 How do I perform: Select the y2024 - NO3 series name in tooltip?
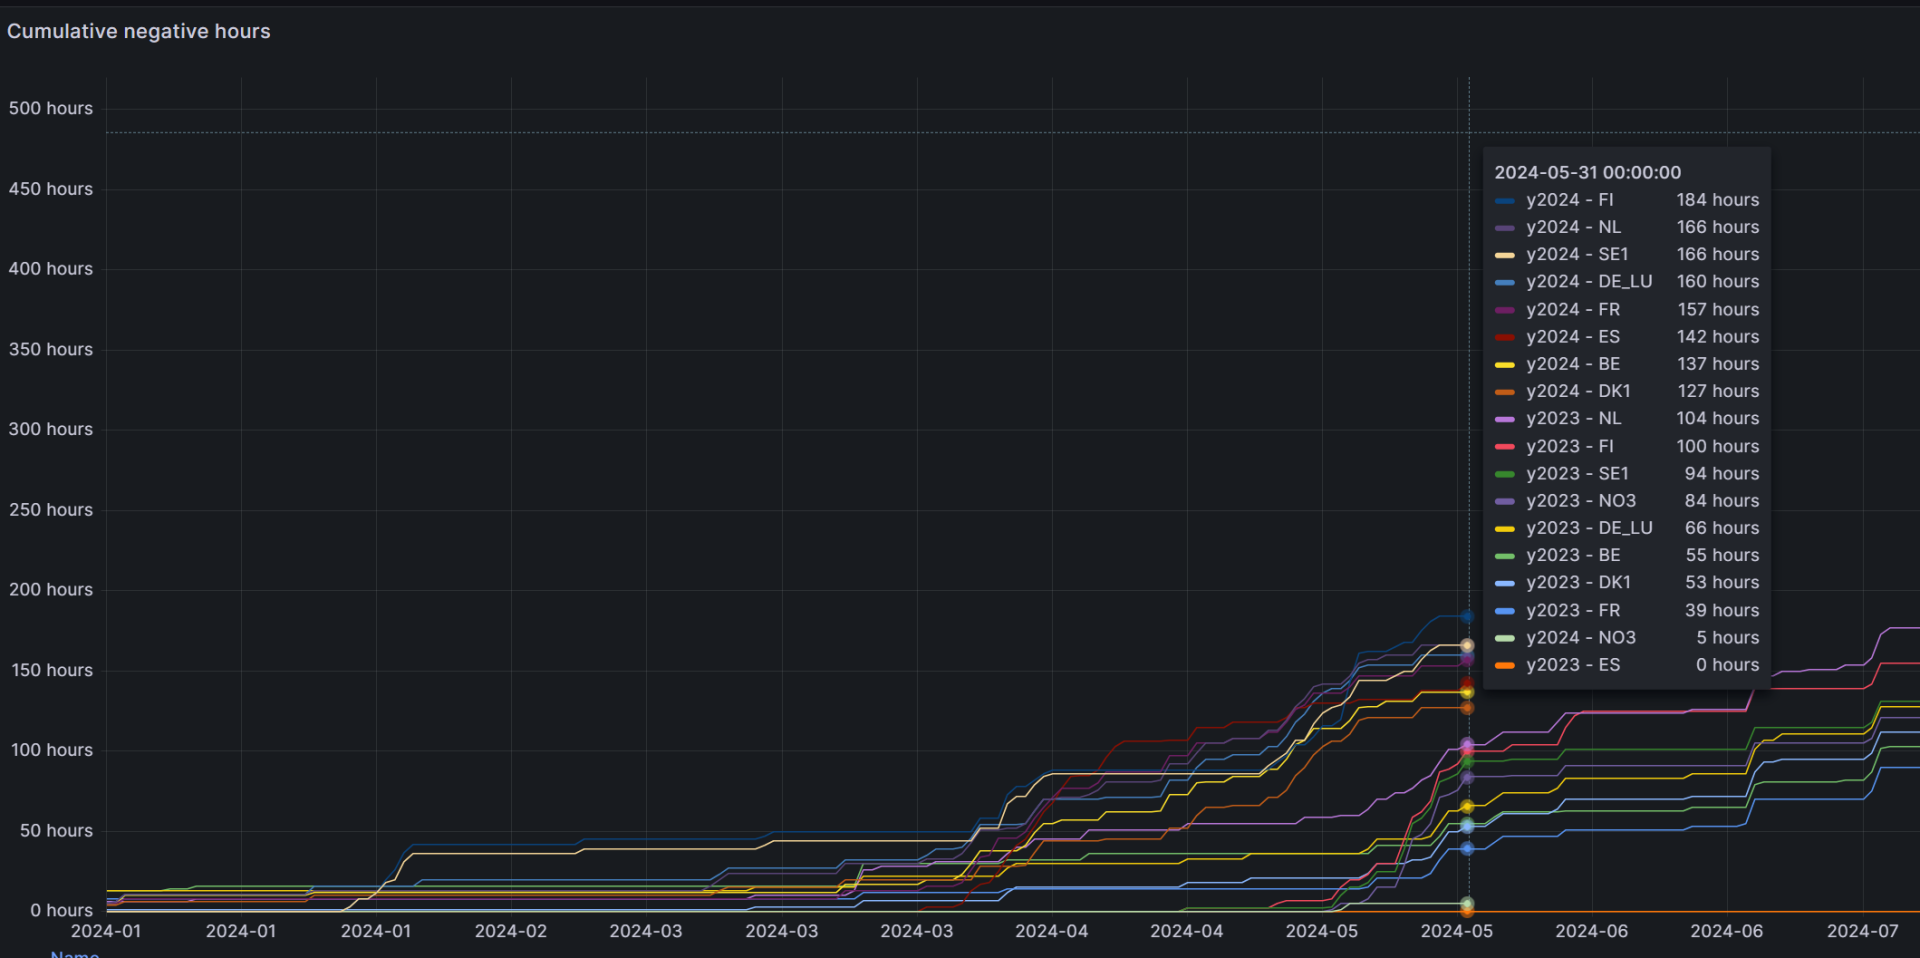pyautogui.click(x=1582, y=637)
